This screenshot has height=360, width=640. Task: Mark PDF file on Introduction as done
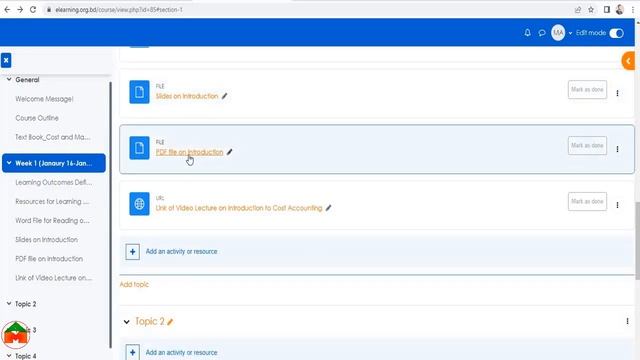click(x=587, y=145)
